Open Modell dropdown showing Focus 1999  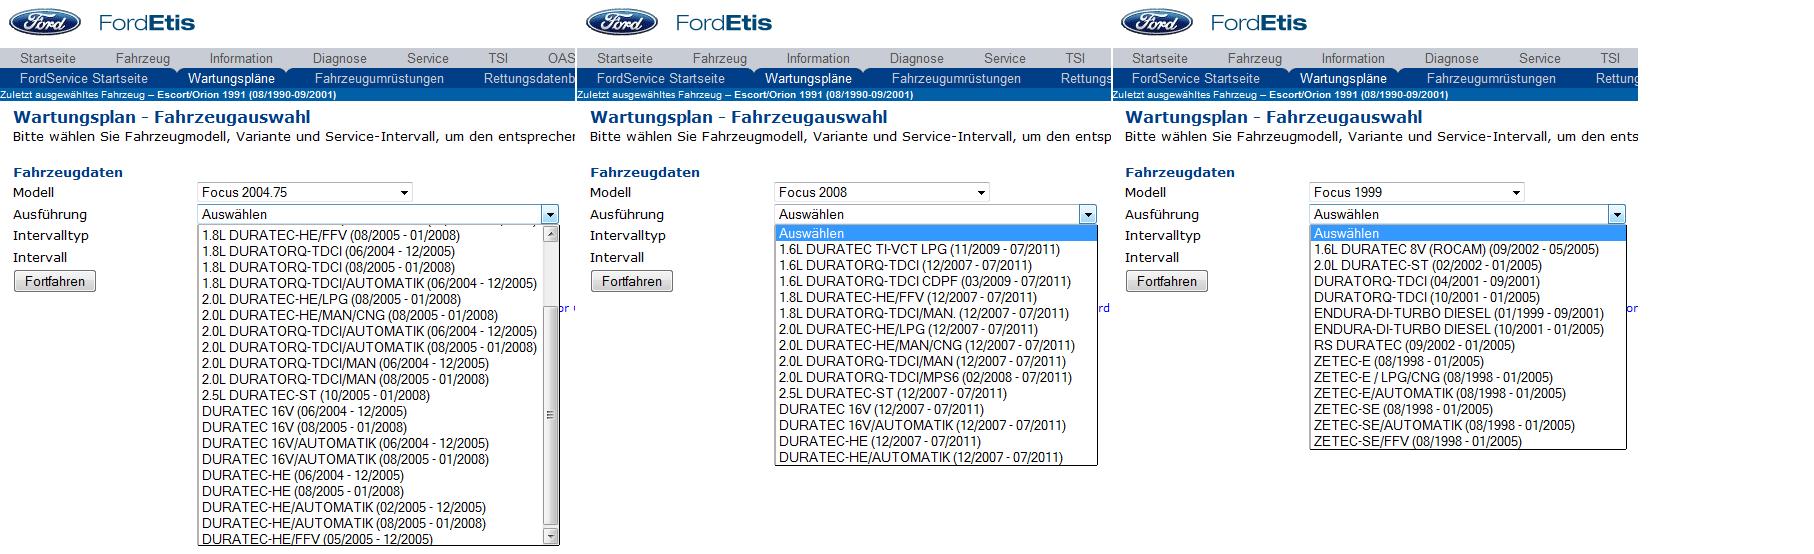[x=1417, y=192]
